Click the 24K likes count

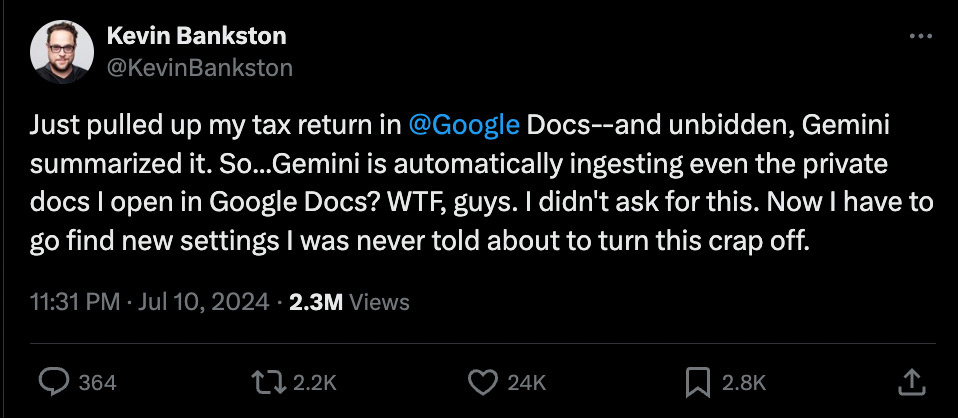tap(526, 382)
